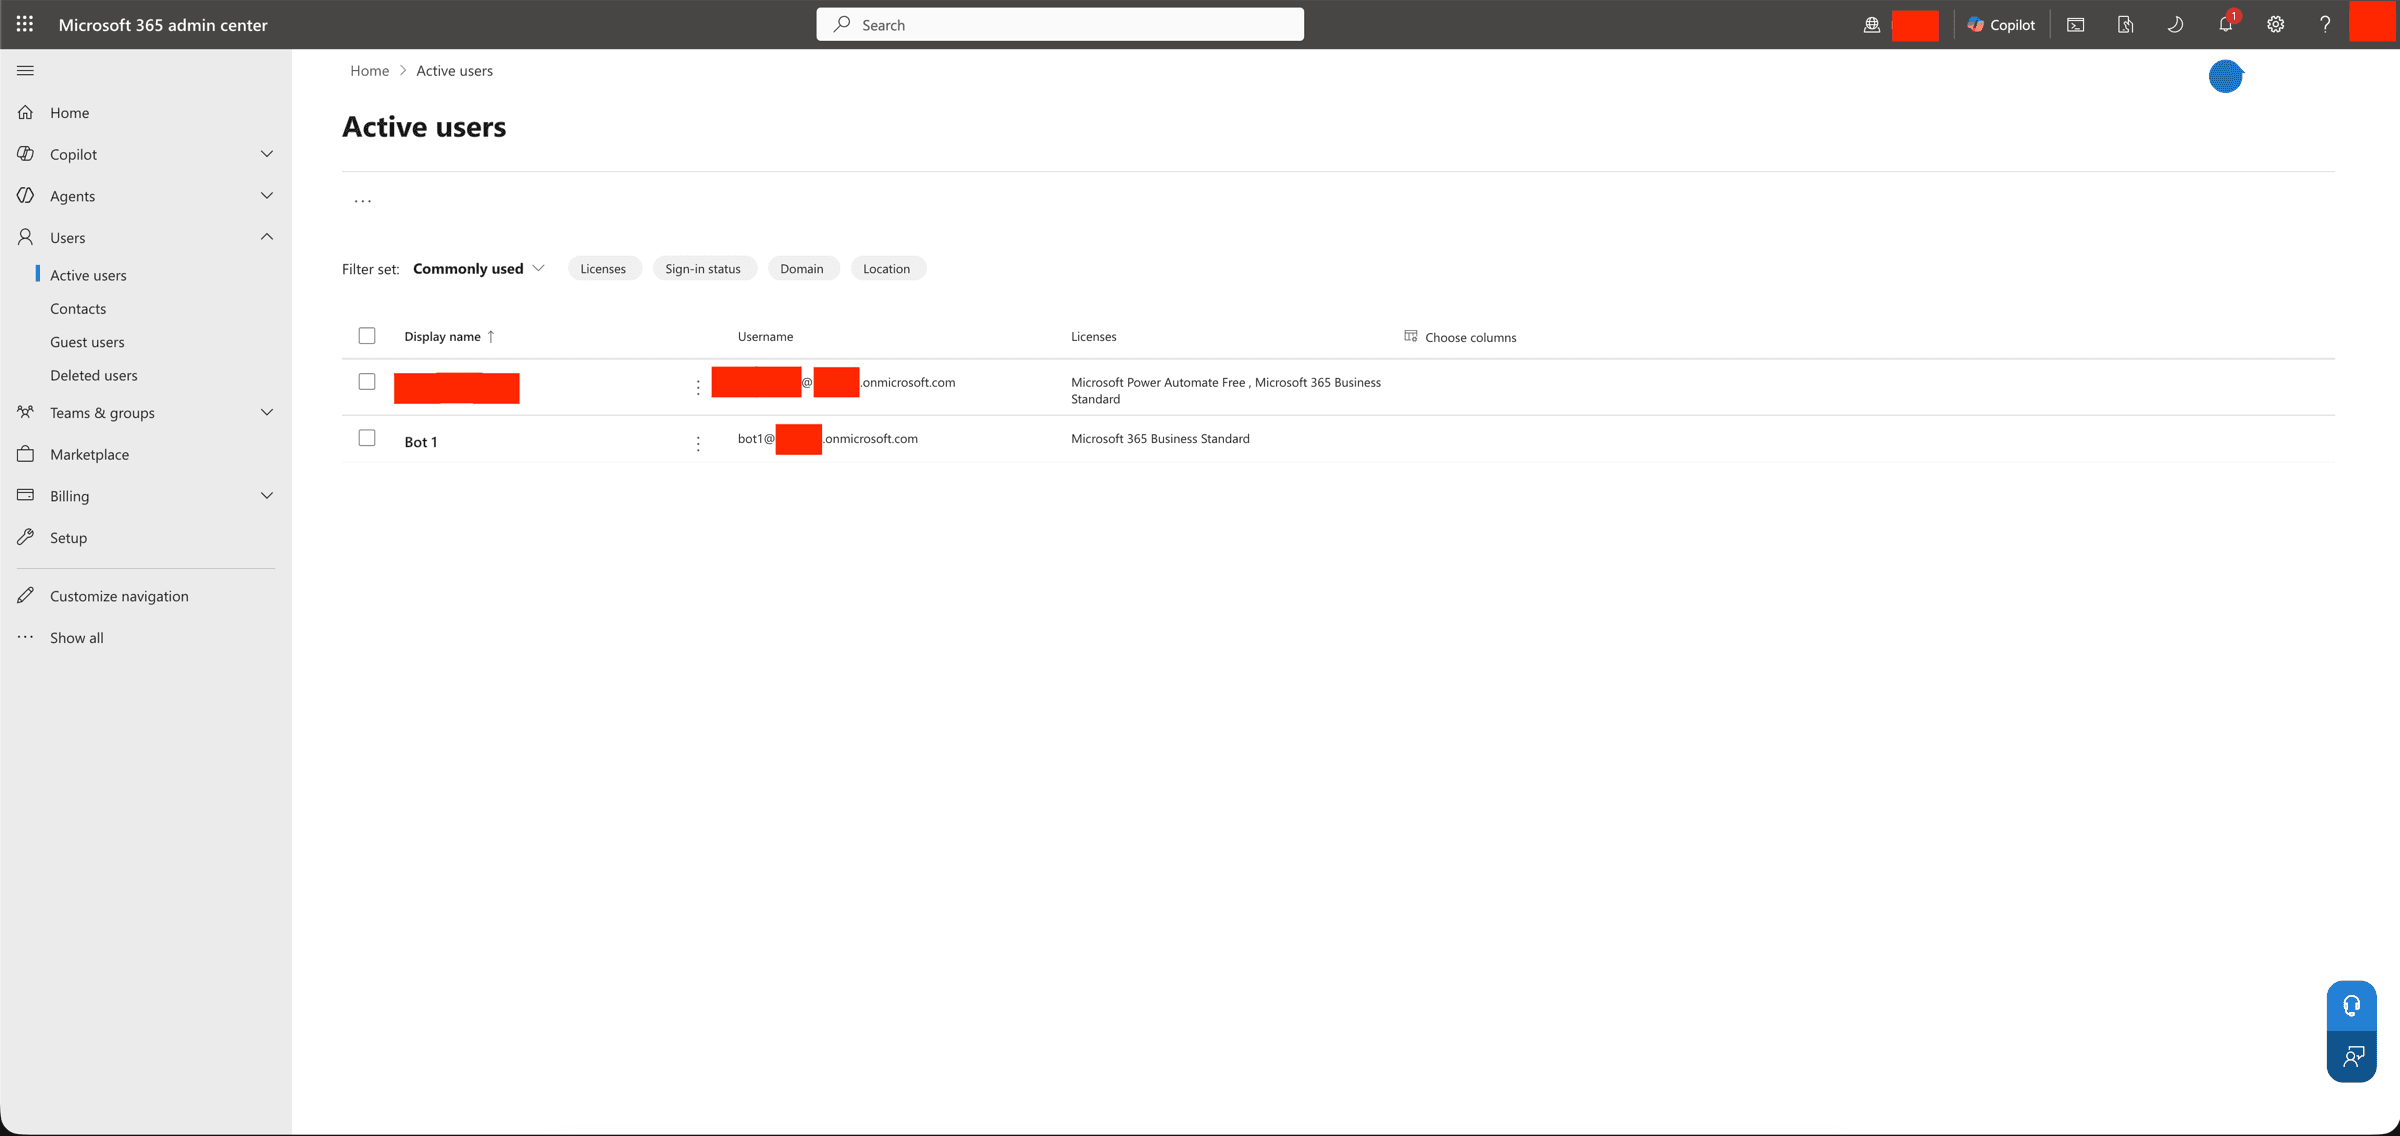
Task: Click the Copilot icon in sidebar
Action: 26,154
